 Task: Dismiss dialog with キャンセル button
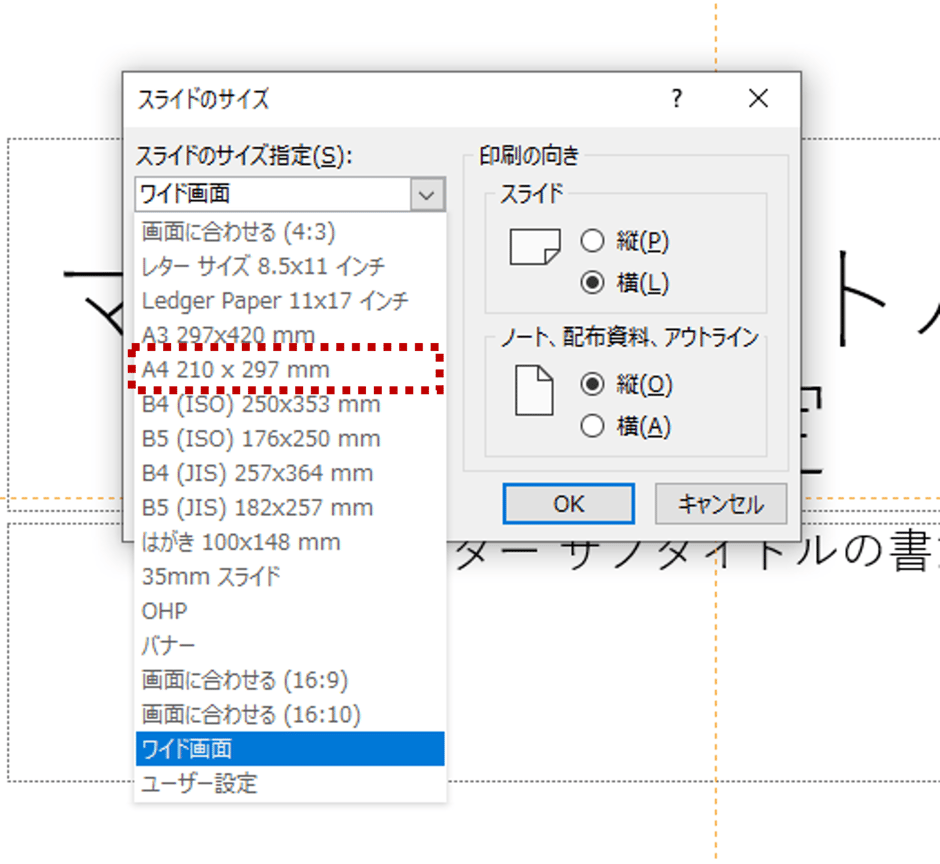[x=720, y=503]
